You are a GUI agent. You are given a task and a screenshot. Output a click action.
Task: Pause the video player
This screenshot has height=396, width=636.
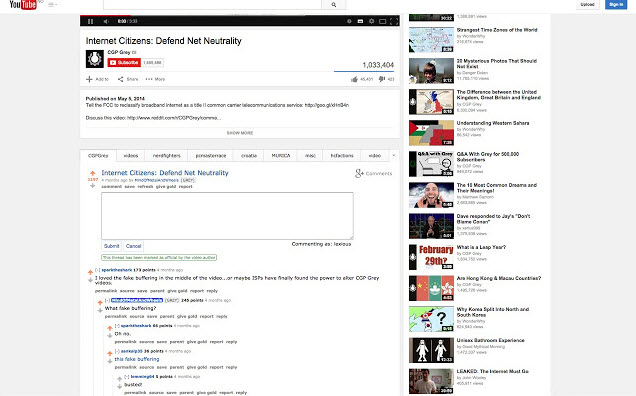click(90, 21)
